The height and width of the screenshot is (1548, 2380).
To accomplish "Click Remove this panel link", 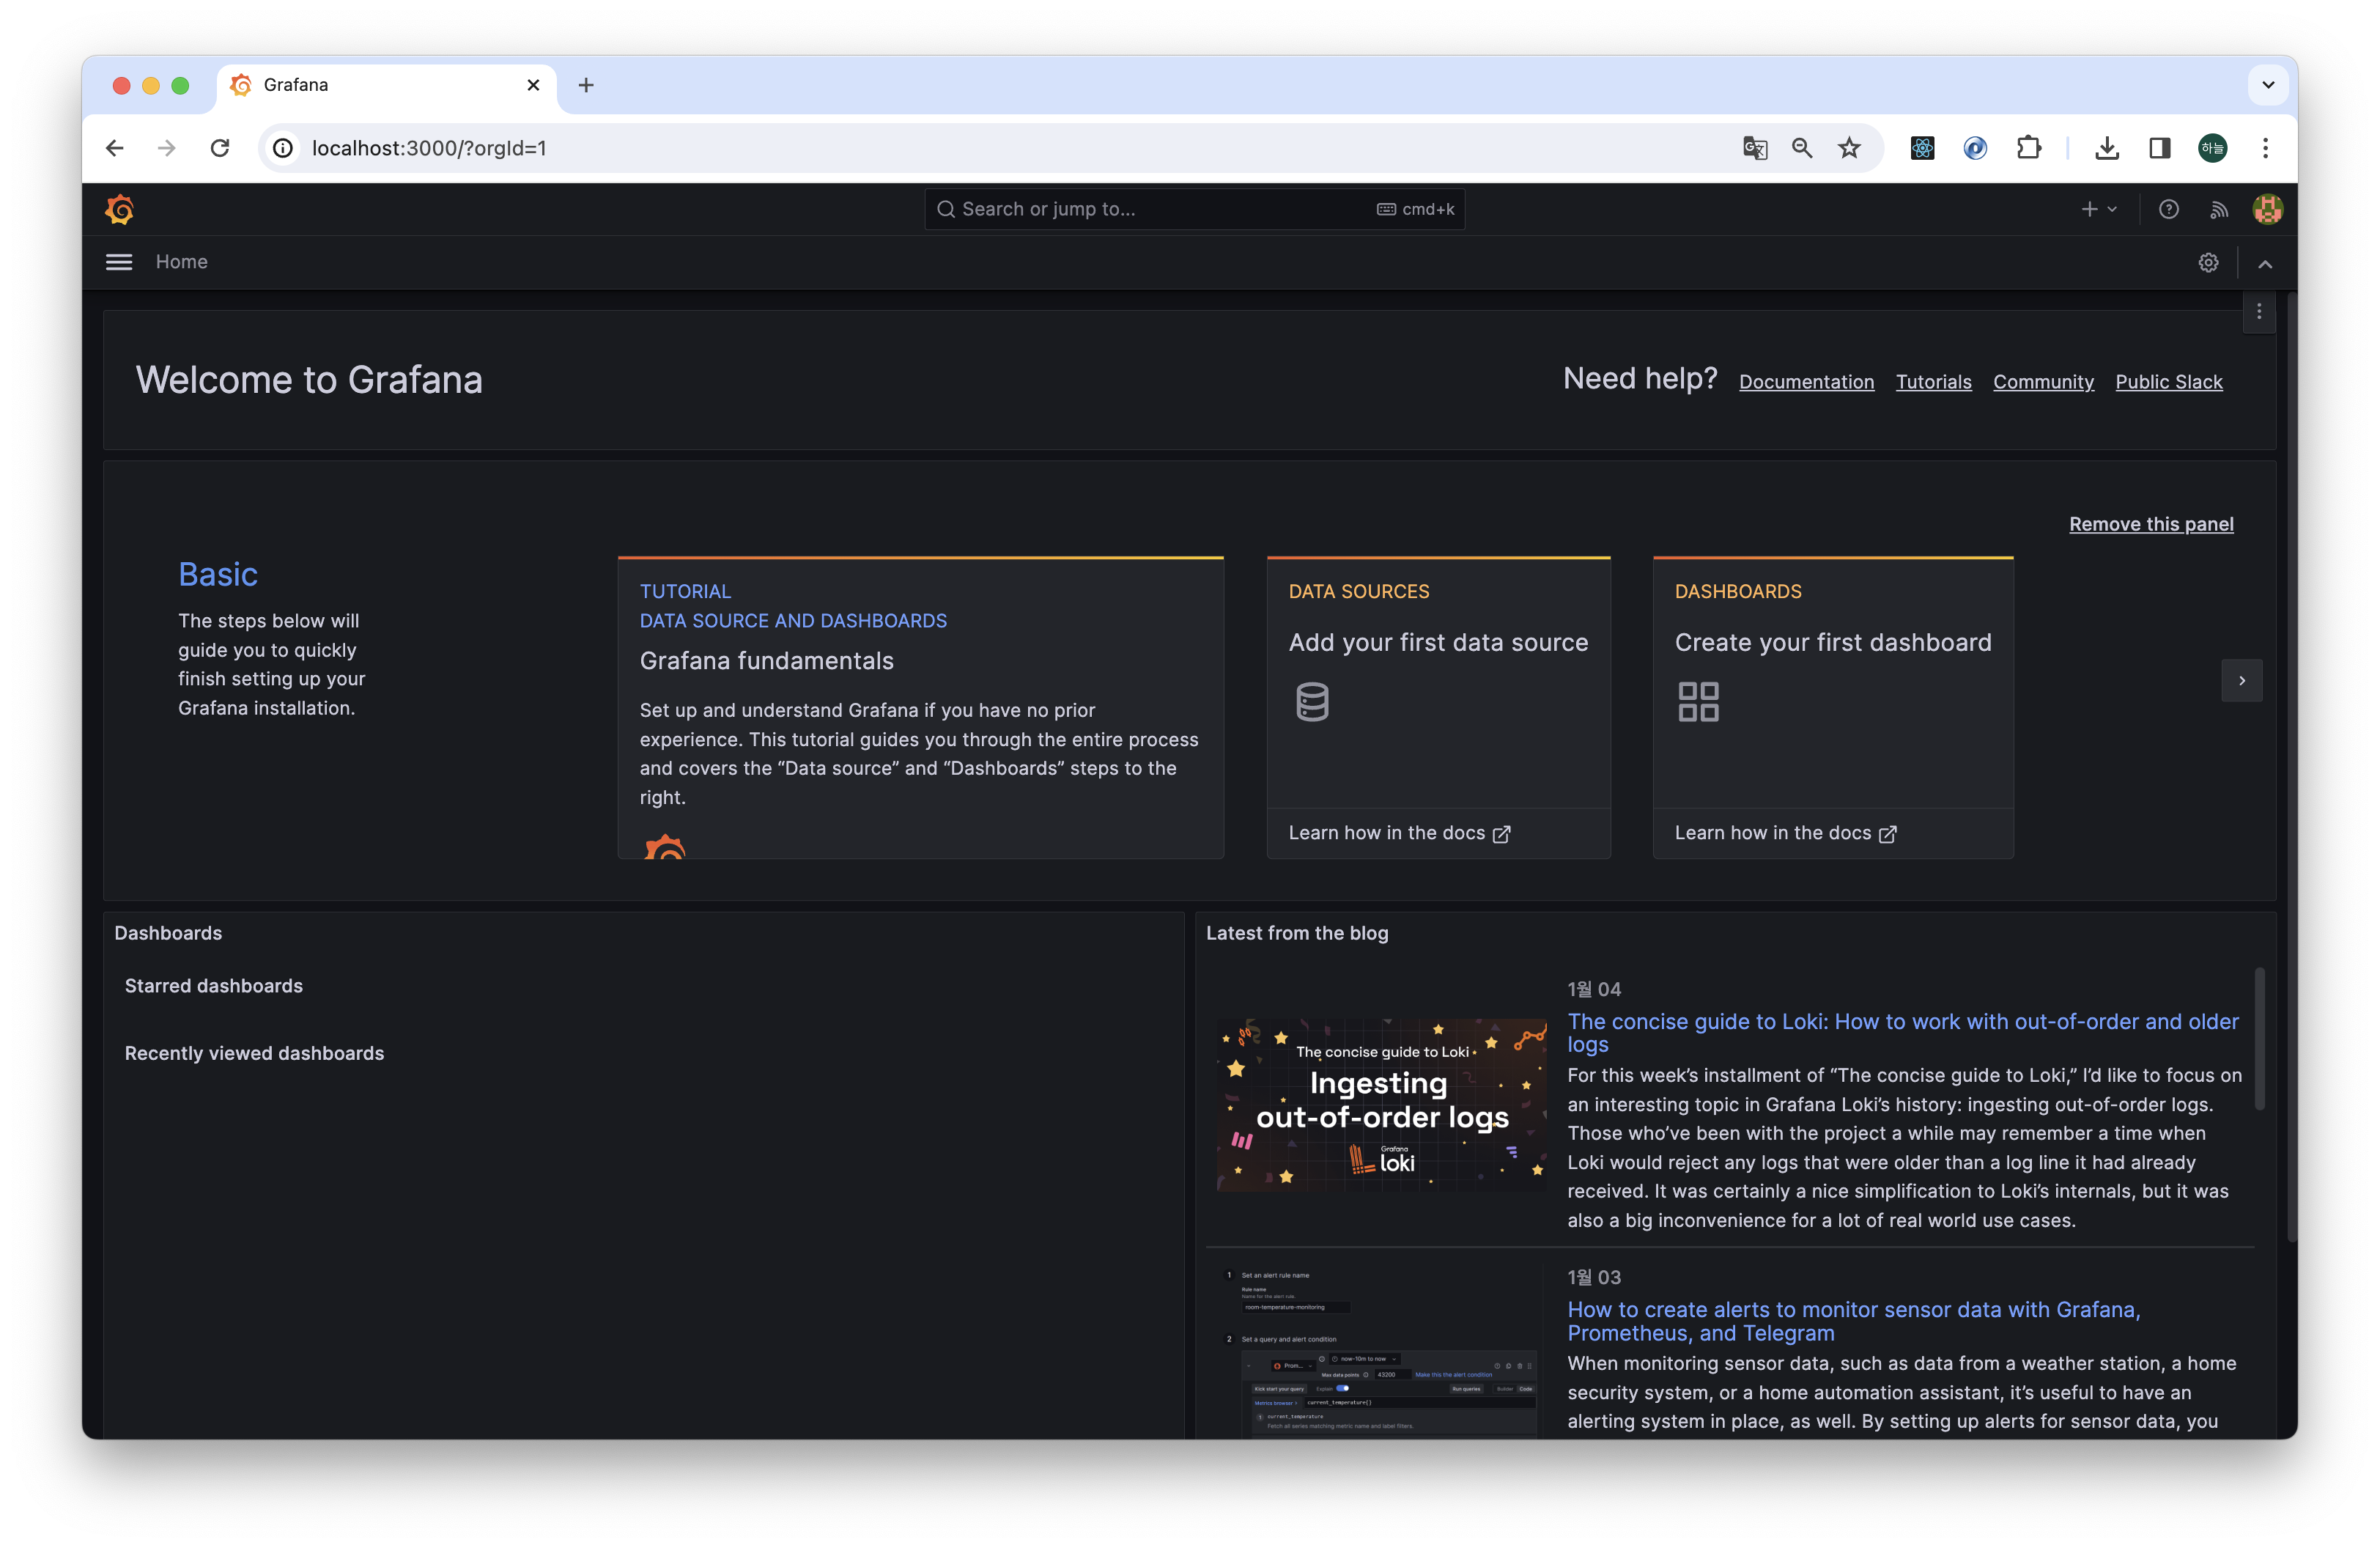I will tap(2150, 524).
